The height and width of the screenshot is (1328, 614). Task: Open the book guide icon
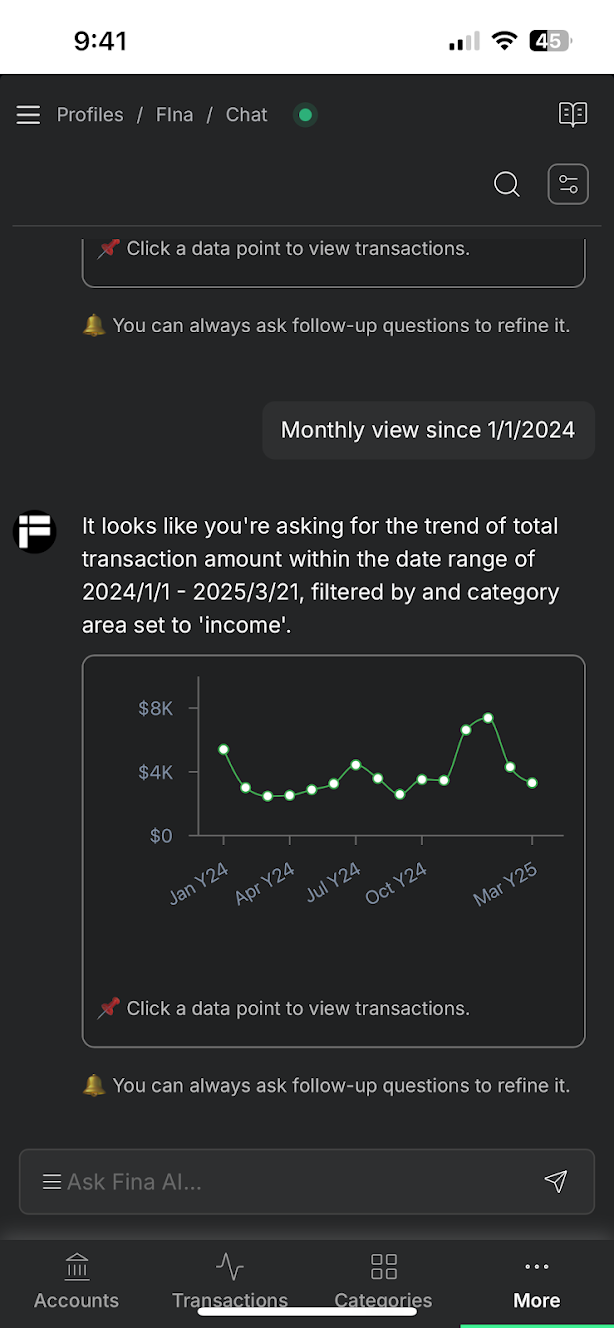pyautogui.click(x=573, y=114)
